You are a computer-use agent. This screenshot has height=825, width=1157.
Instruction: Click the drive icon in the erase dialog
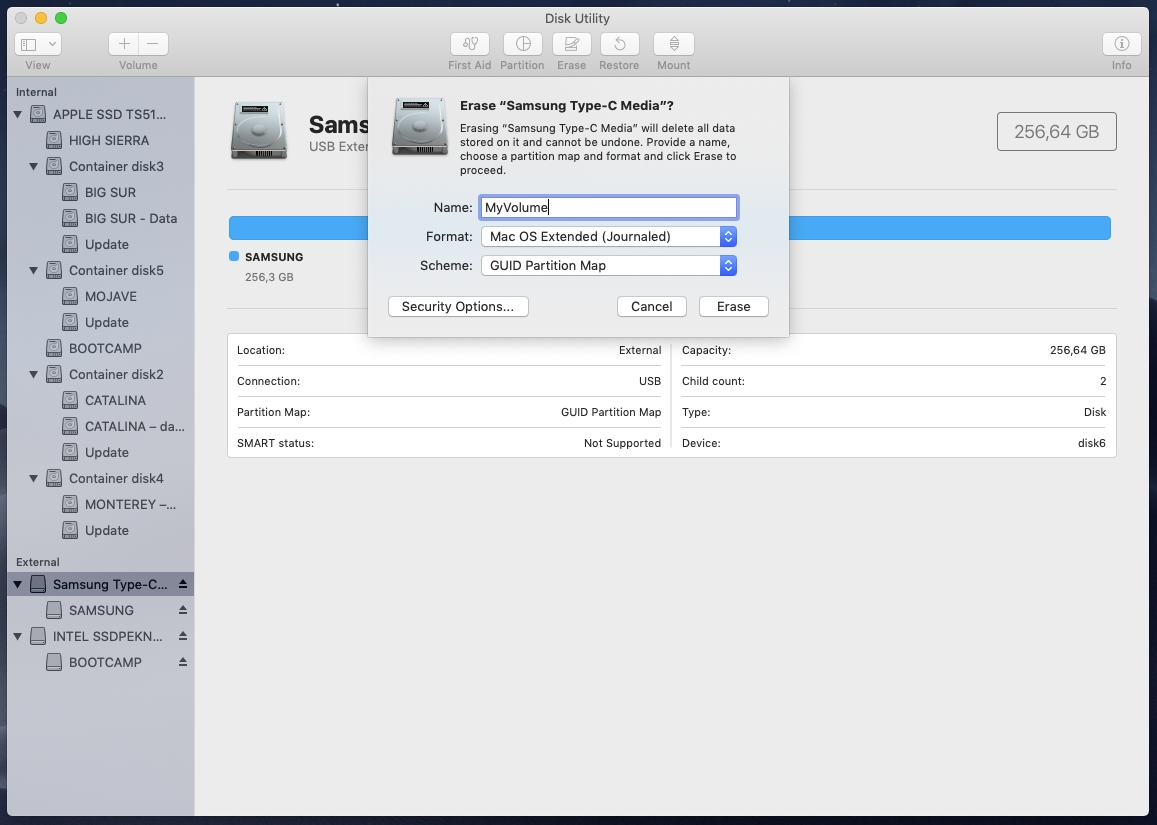click(x=420, y=126)
